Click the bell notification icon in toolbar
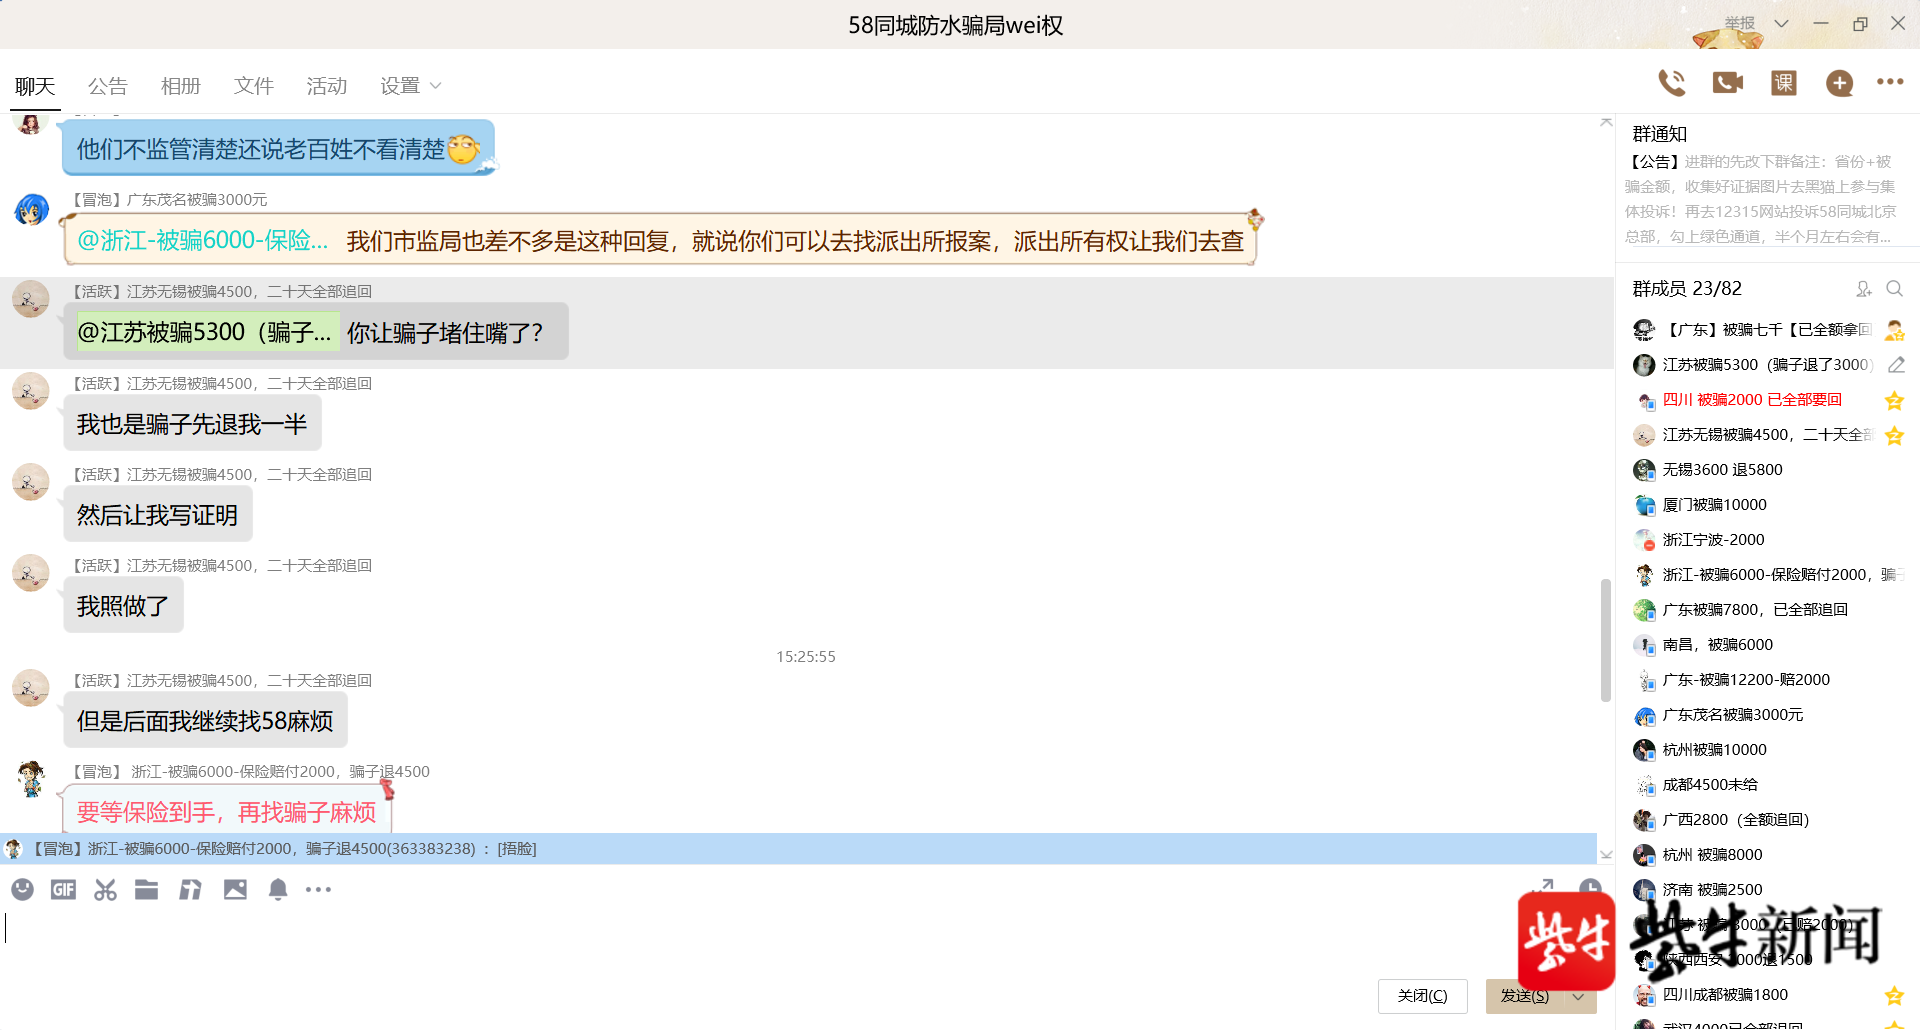 278,889
